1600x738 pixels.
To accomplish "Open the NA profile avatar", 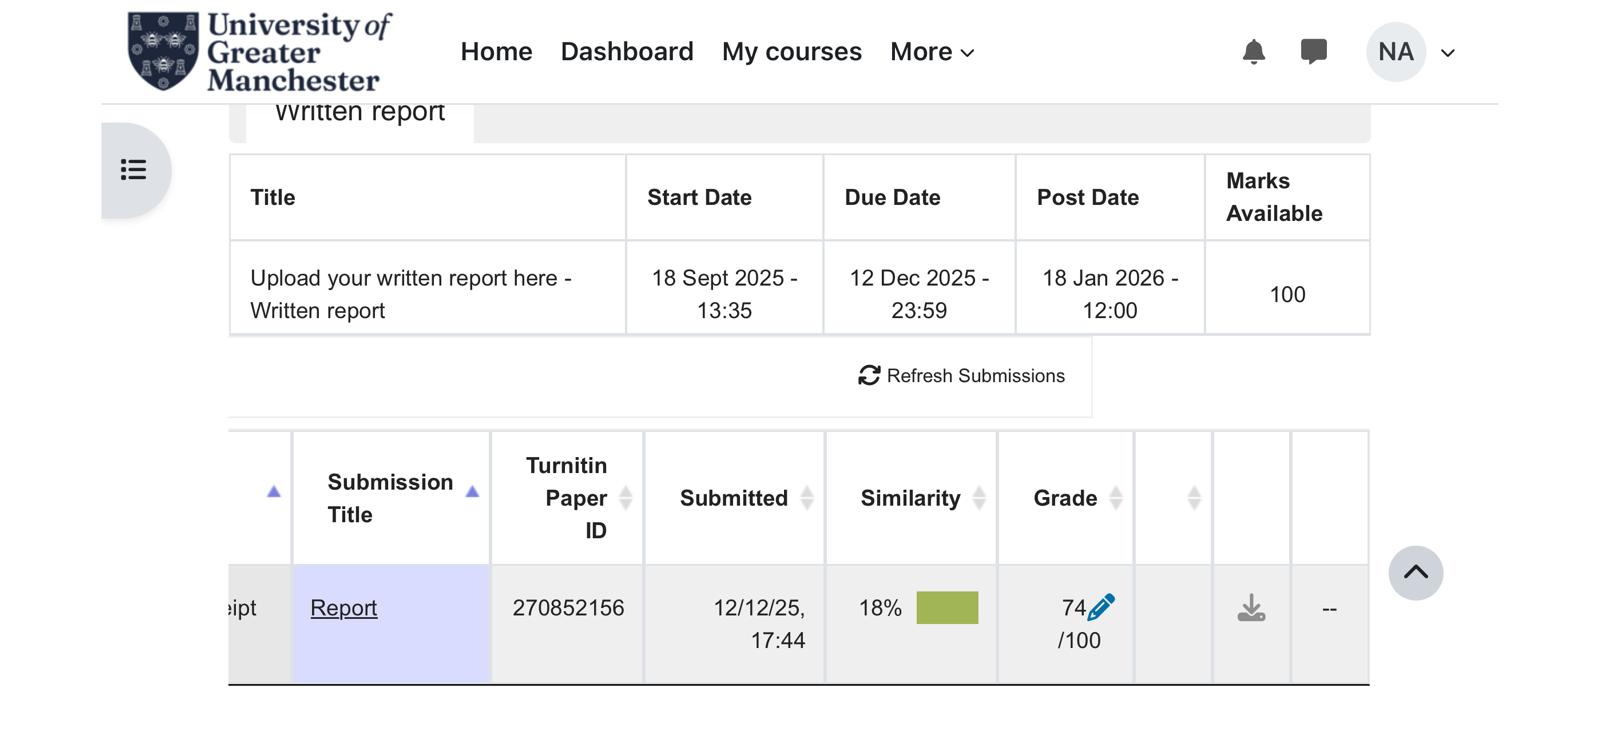I will pyautogui.click(x=1395, y=52).
